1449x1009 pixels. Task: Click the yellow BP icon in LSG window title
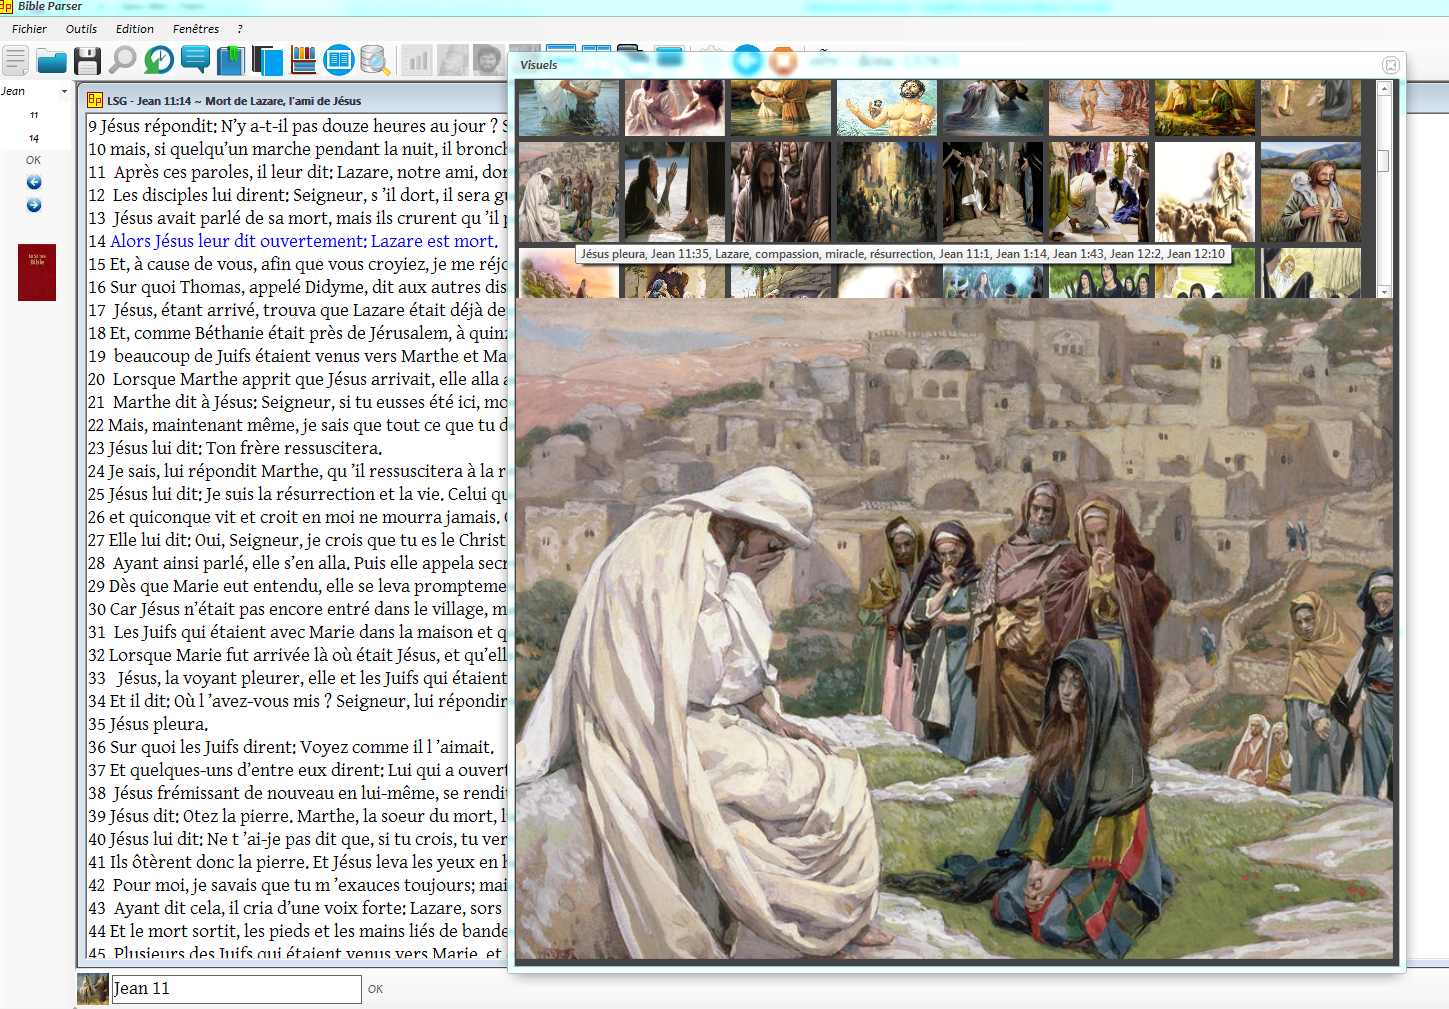coord(95,100)
